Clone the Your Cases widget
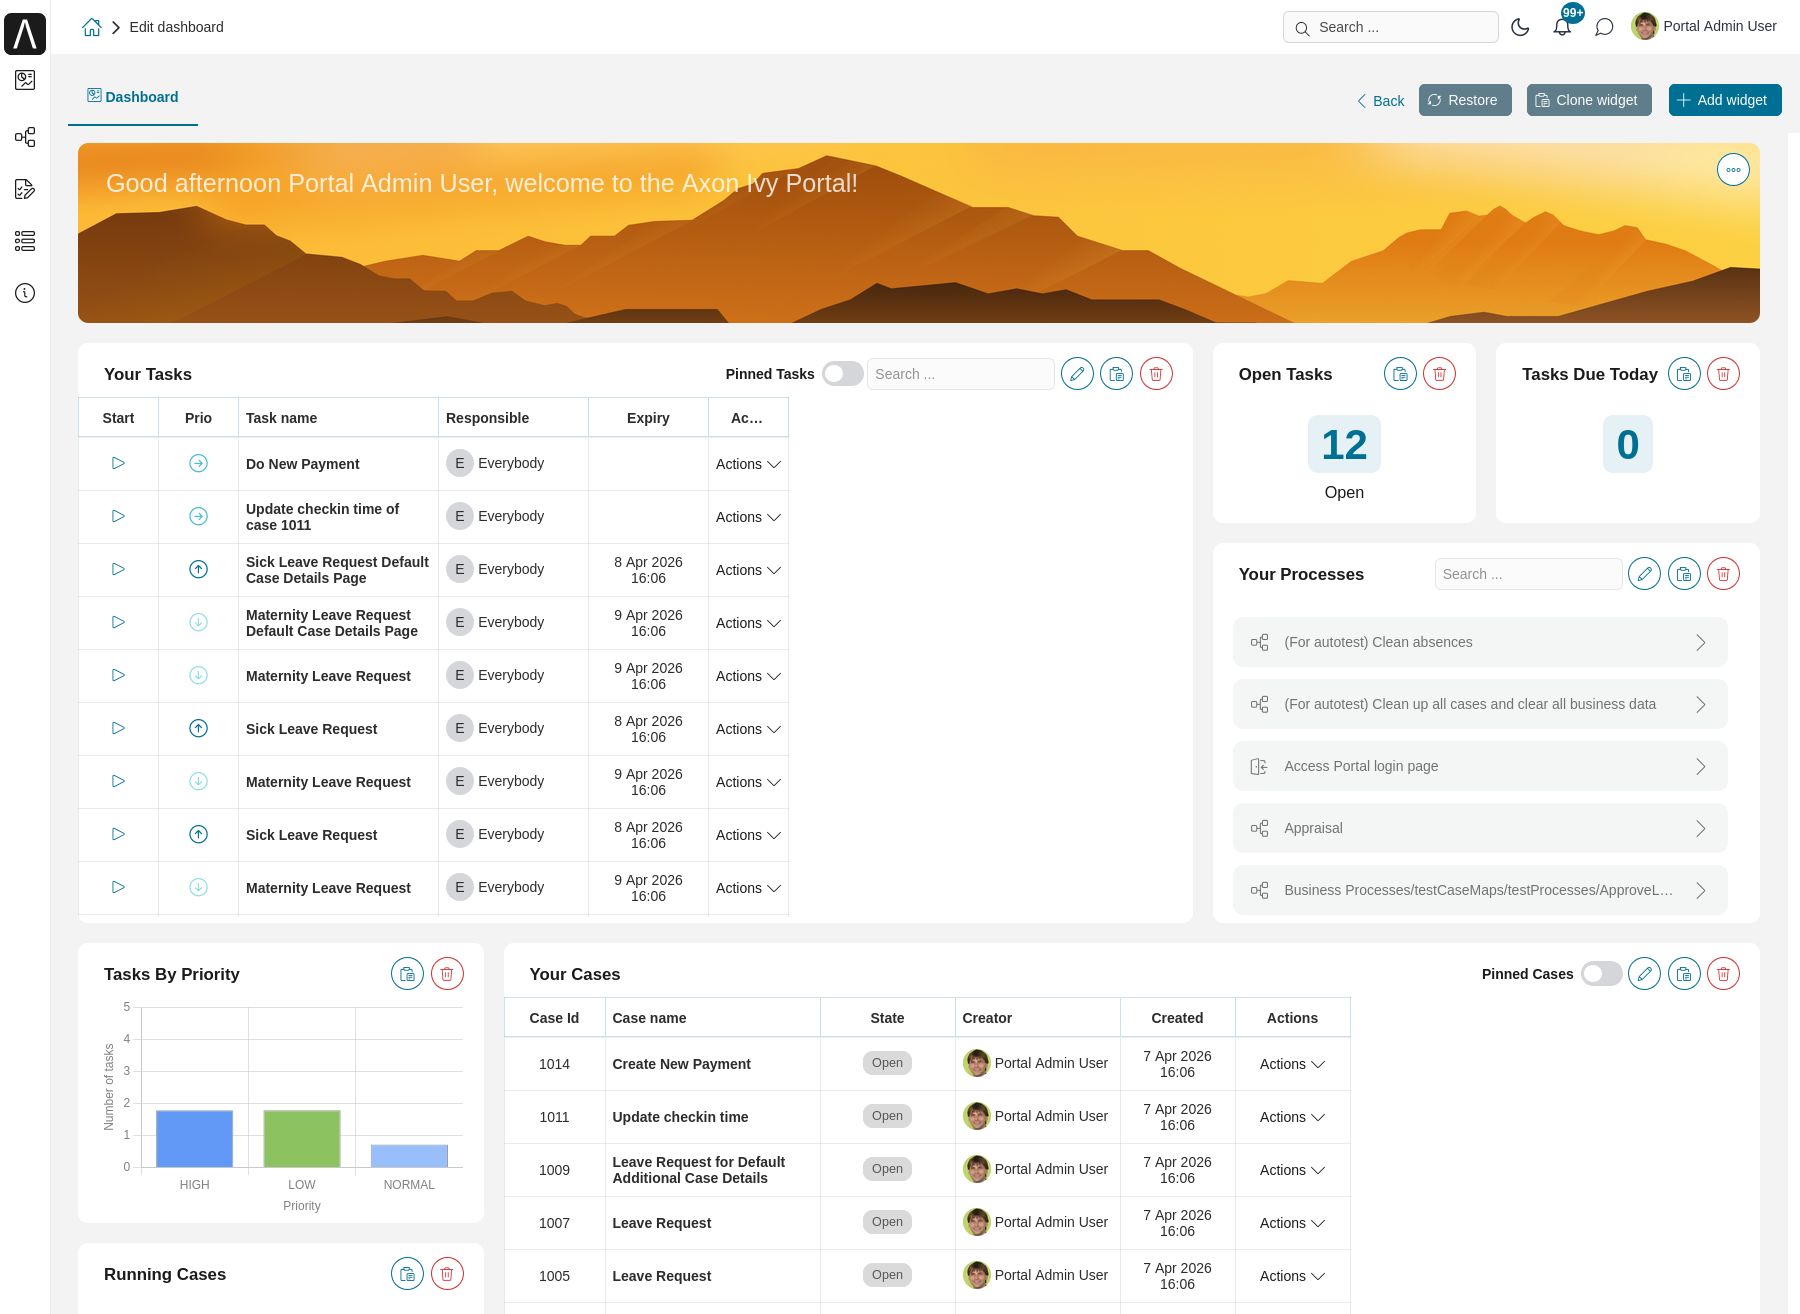 click(x=1684, y=974)
